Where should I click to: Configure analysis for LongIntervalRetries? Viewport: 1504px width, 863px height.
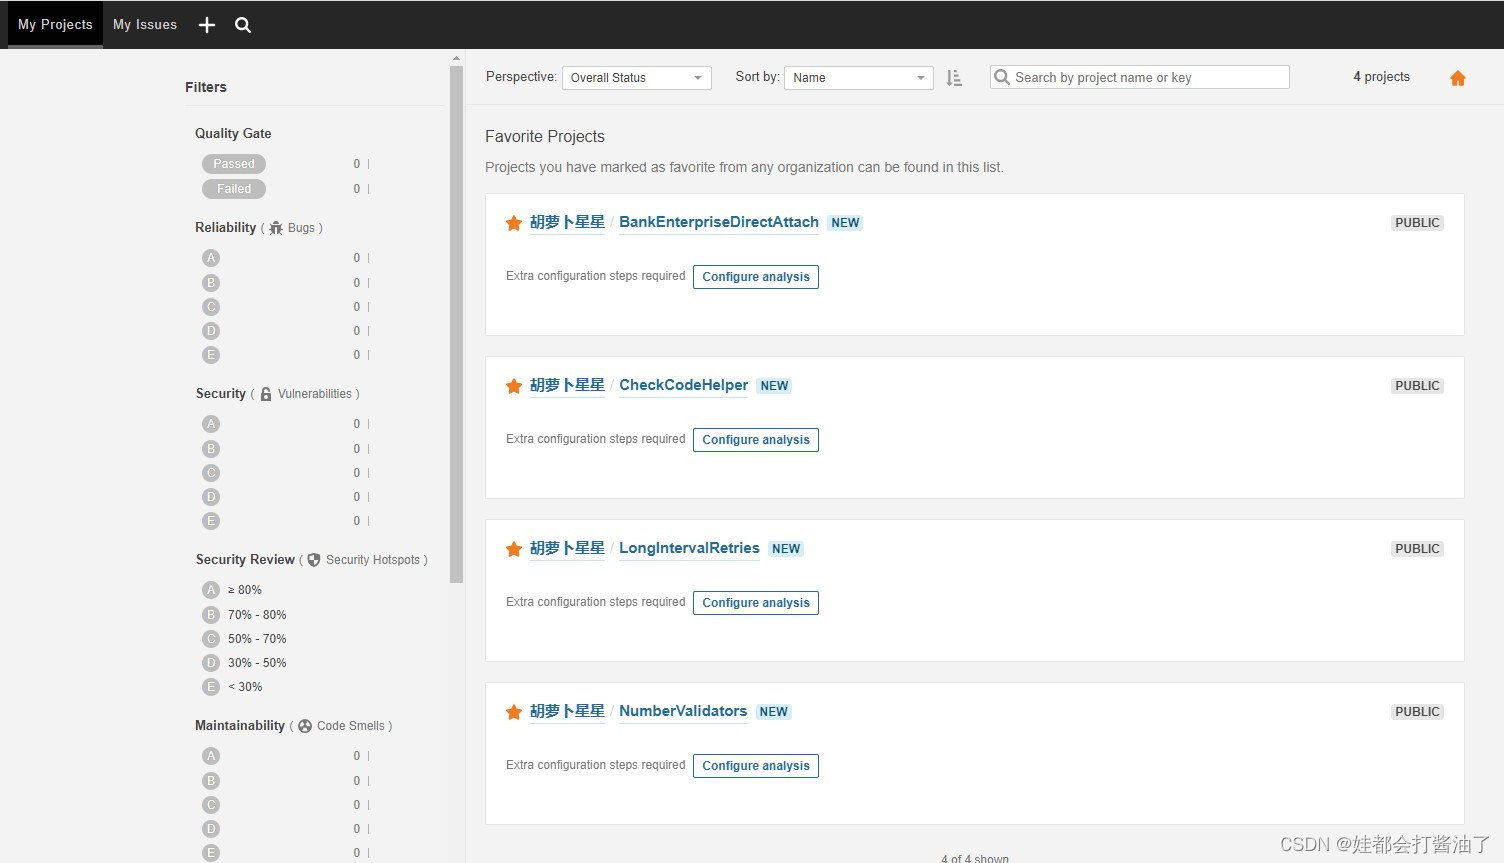[x=756, y=603]
